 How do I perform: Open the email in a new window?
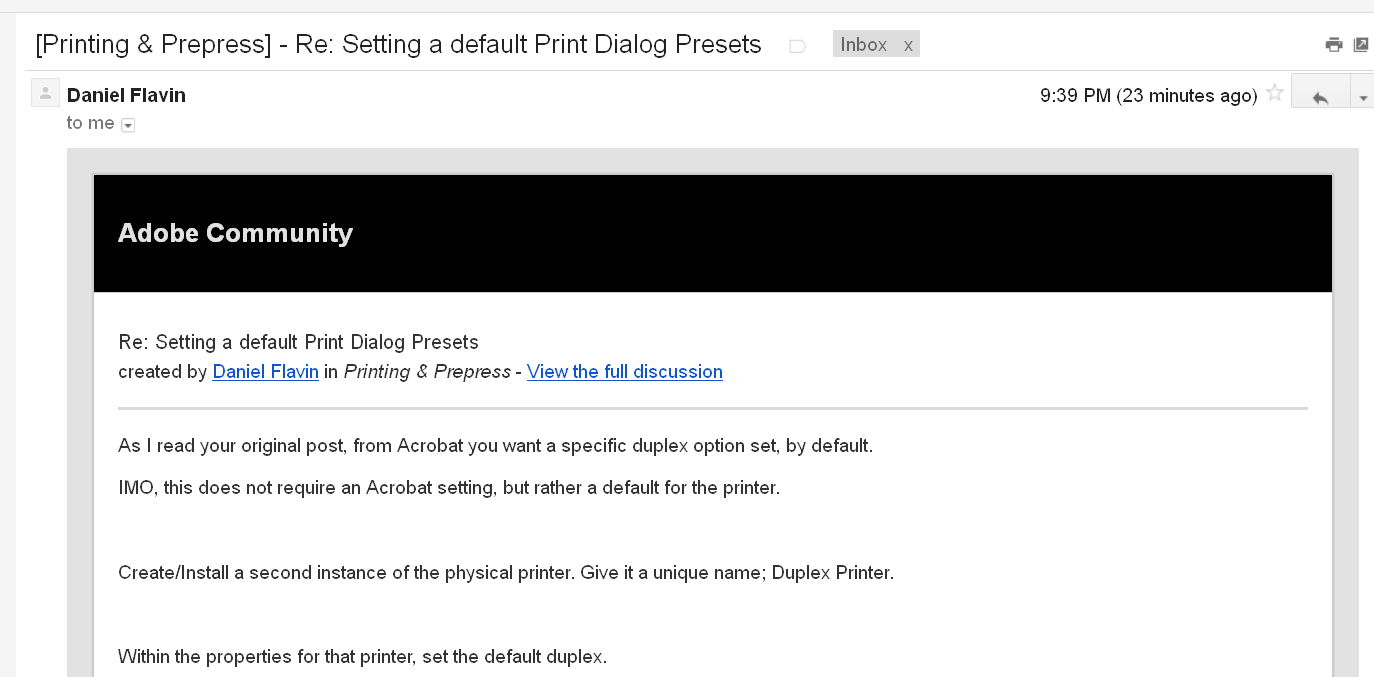click(1361, 44)
